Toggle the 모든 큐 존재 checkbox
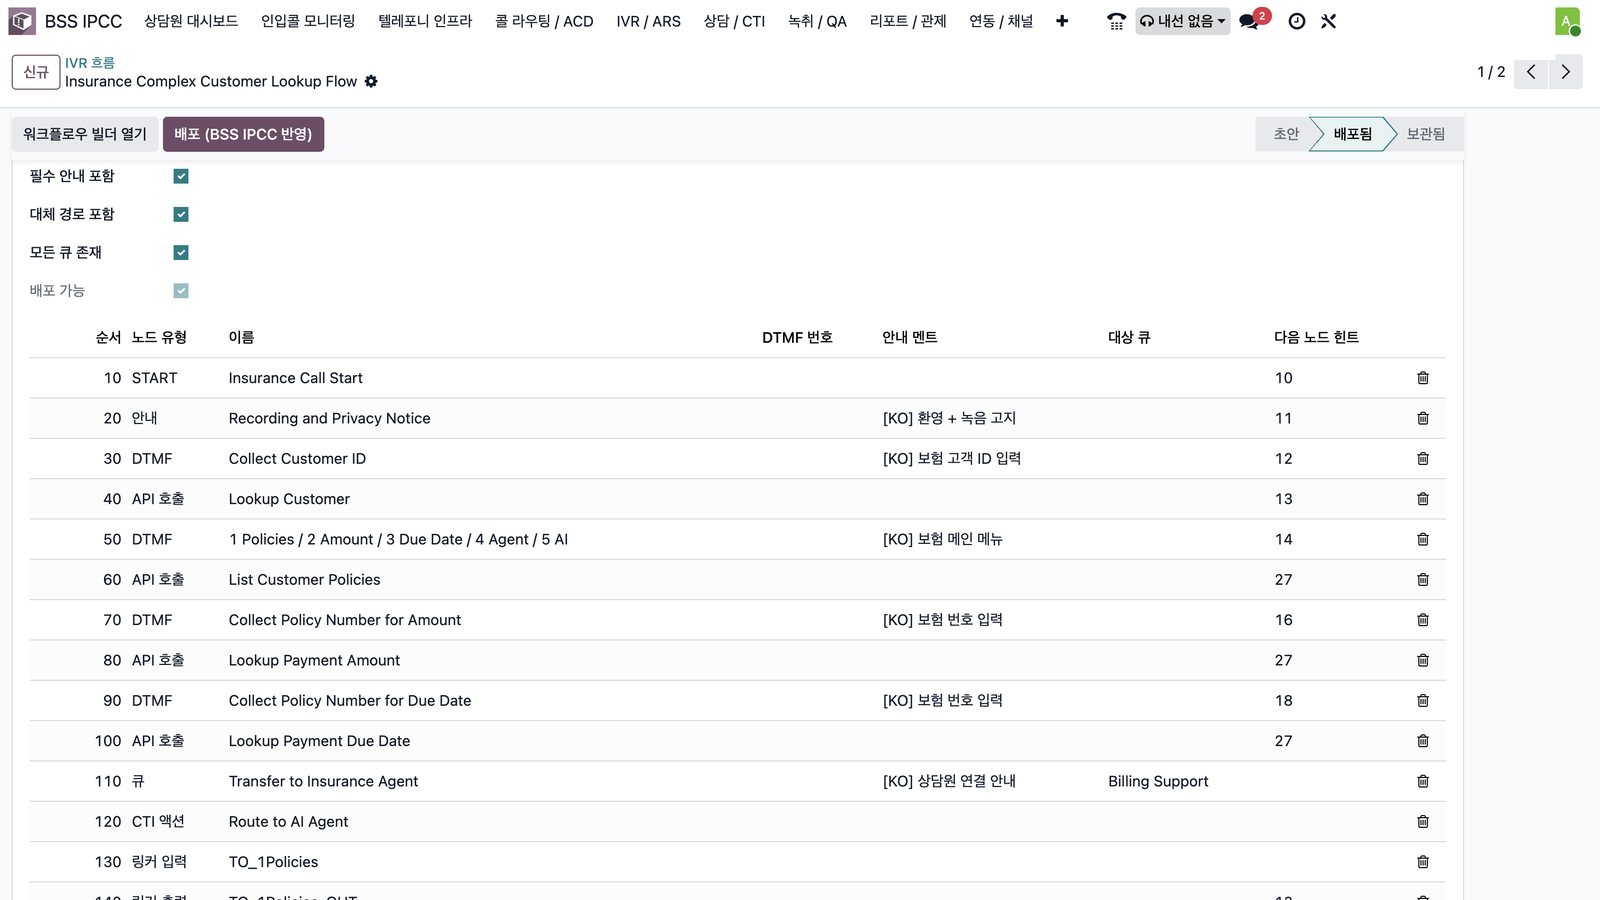1600x900 pixels. 181,252
